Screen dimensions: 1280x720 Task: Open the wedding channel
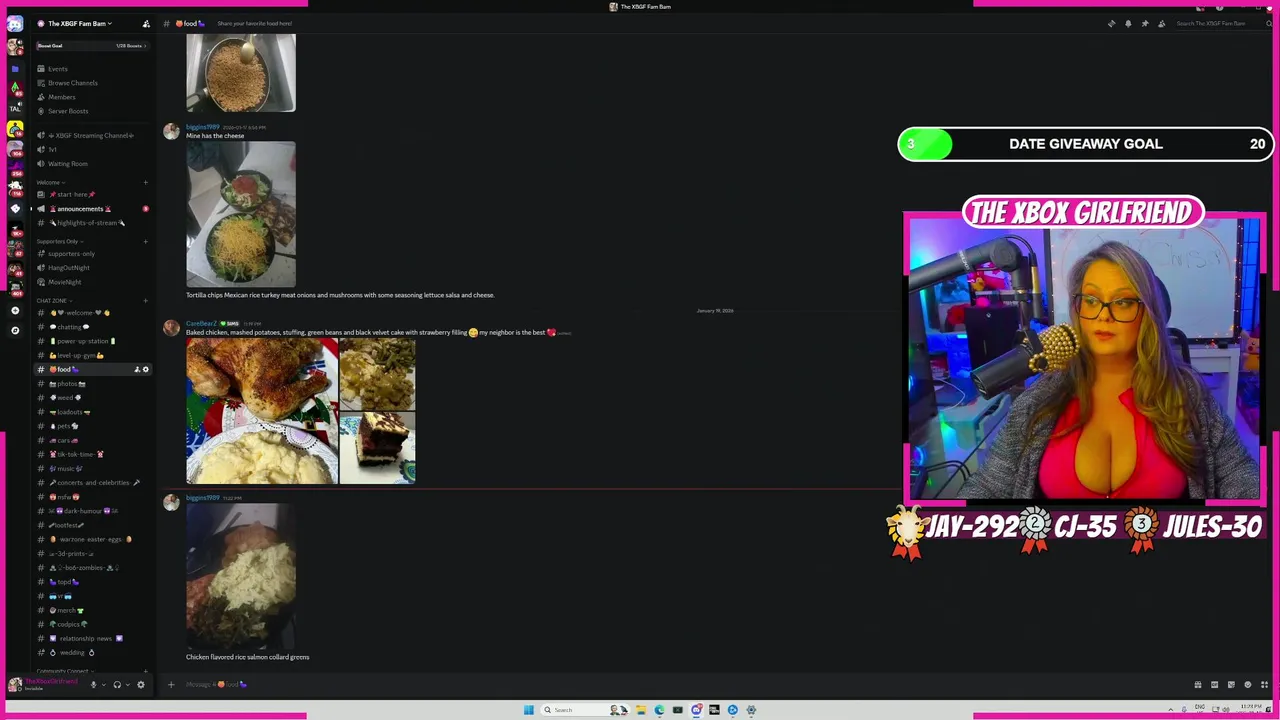pos(92,653)
